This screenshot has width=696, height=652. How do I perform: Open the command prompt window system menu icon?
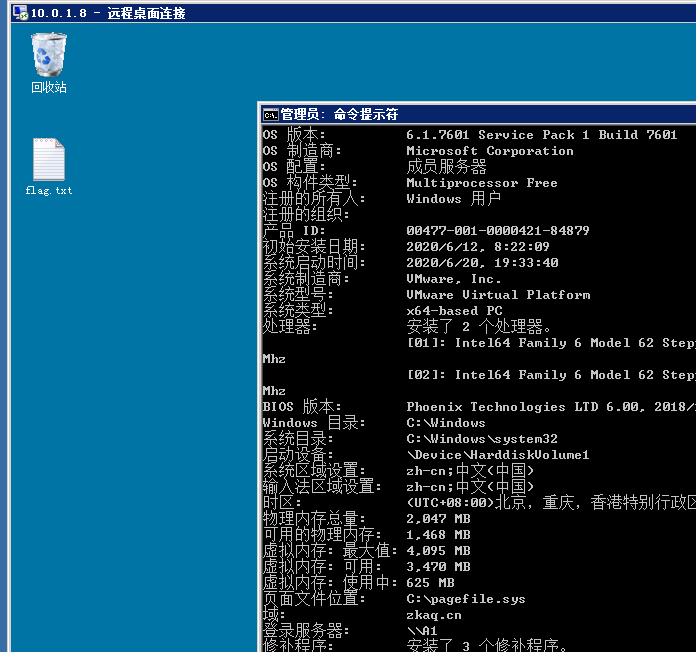click(x=270, y=115)
